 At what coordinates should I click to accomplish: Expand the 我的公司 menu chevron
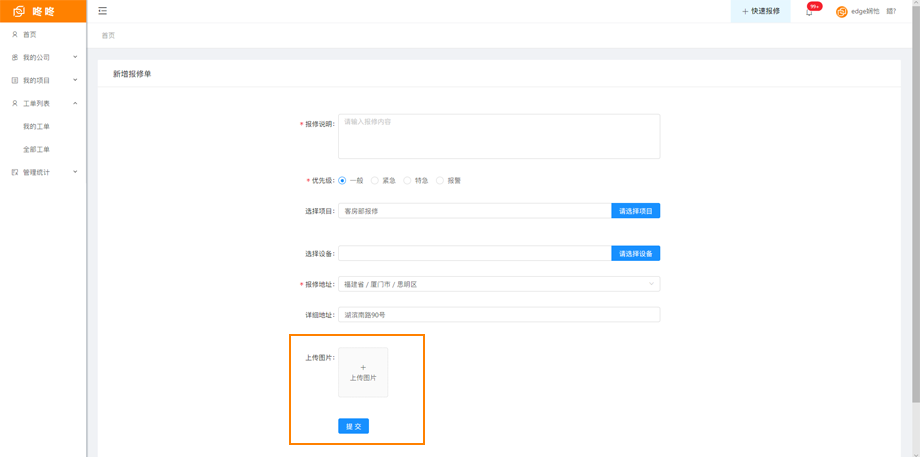[x=75, y=57]
